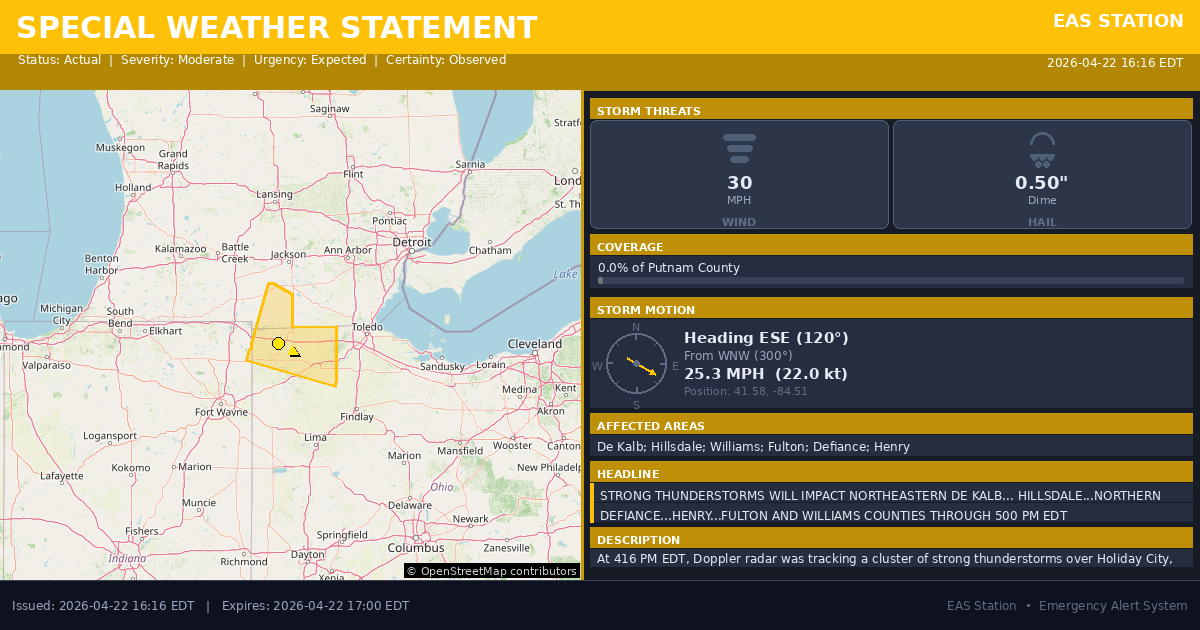
Task: Click the yellow circle storm marker
Action: [278, 343]
